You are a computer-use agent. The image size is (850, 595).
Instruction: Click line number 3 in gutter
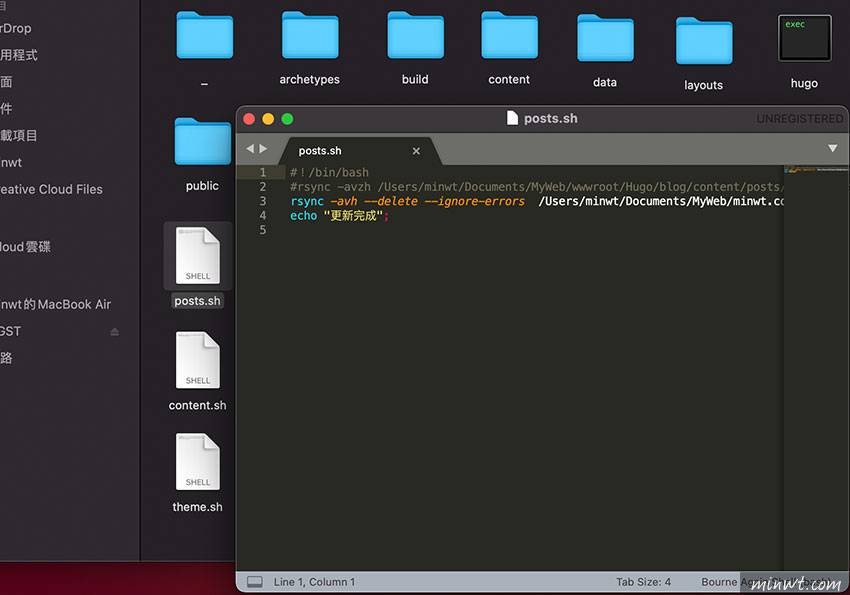point(263,201)
